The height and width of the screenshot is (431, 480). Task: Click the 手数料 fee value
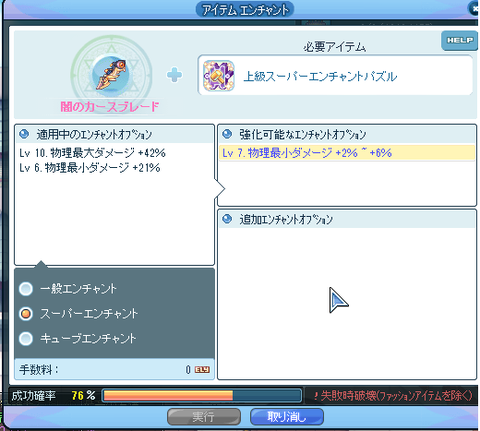(x=188, y=370)
